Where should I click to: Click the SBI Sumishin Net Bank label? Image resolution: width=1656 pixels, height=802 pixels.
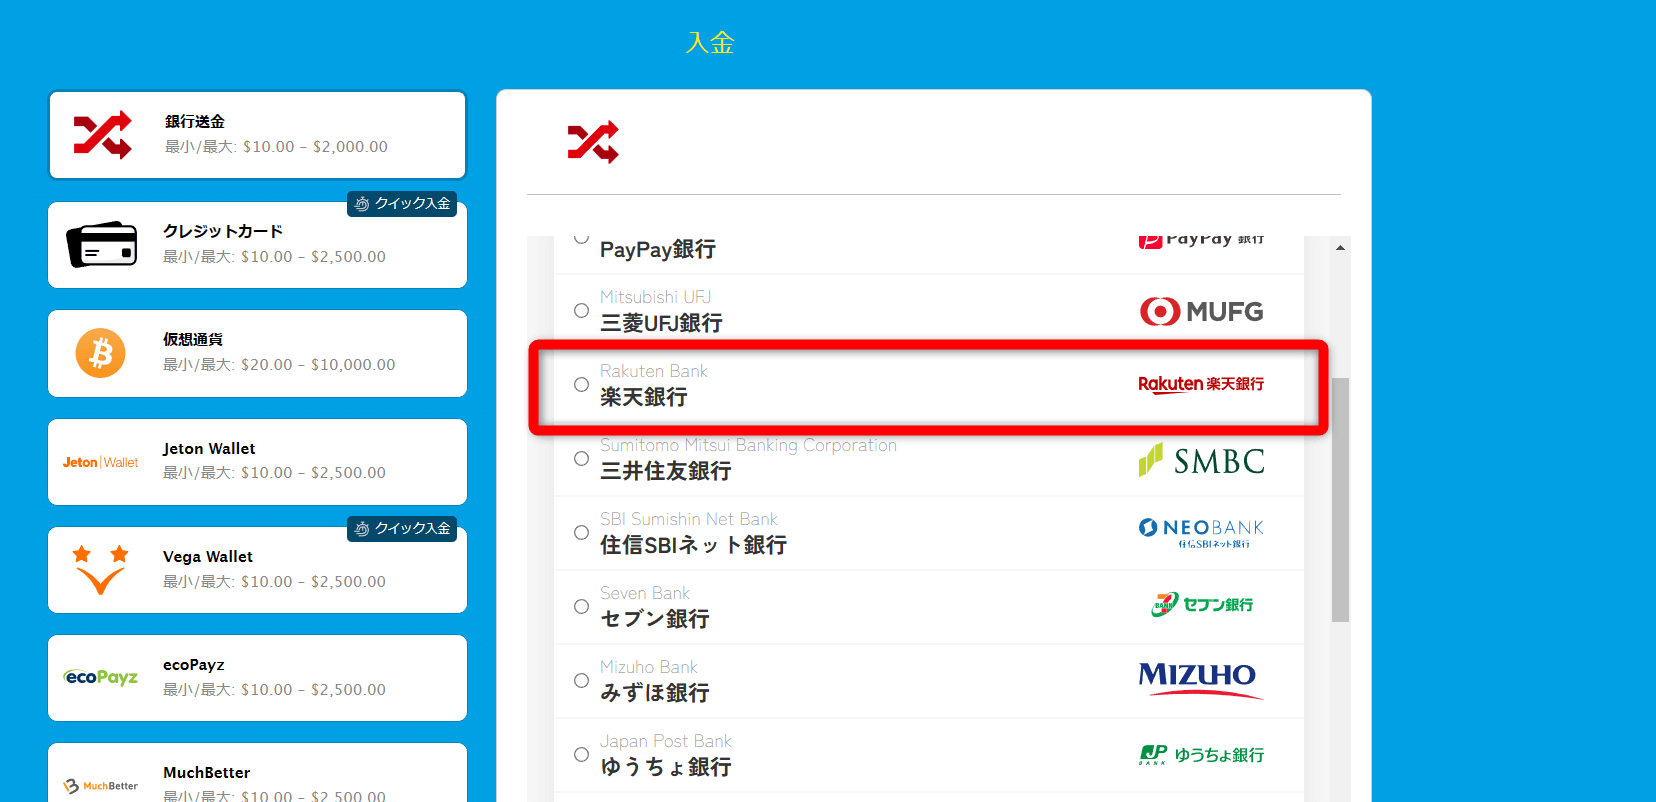click(x=689, y=519)
